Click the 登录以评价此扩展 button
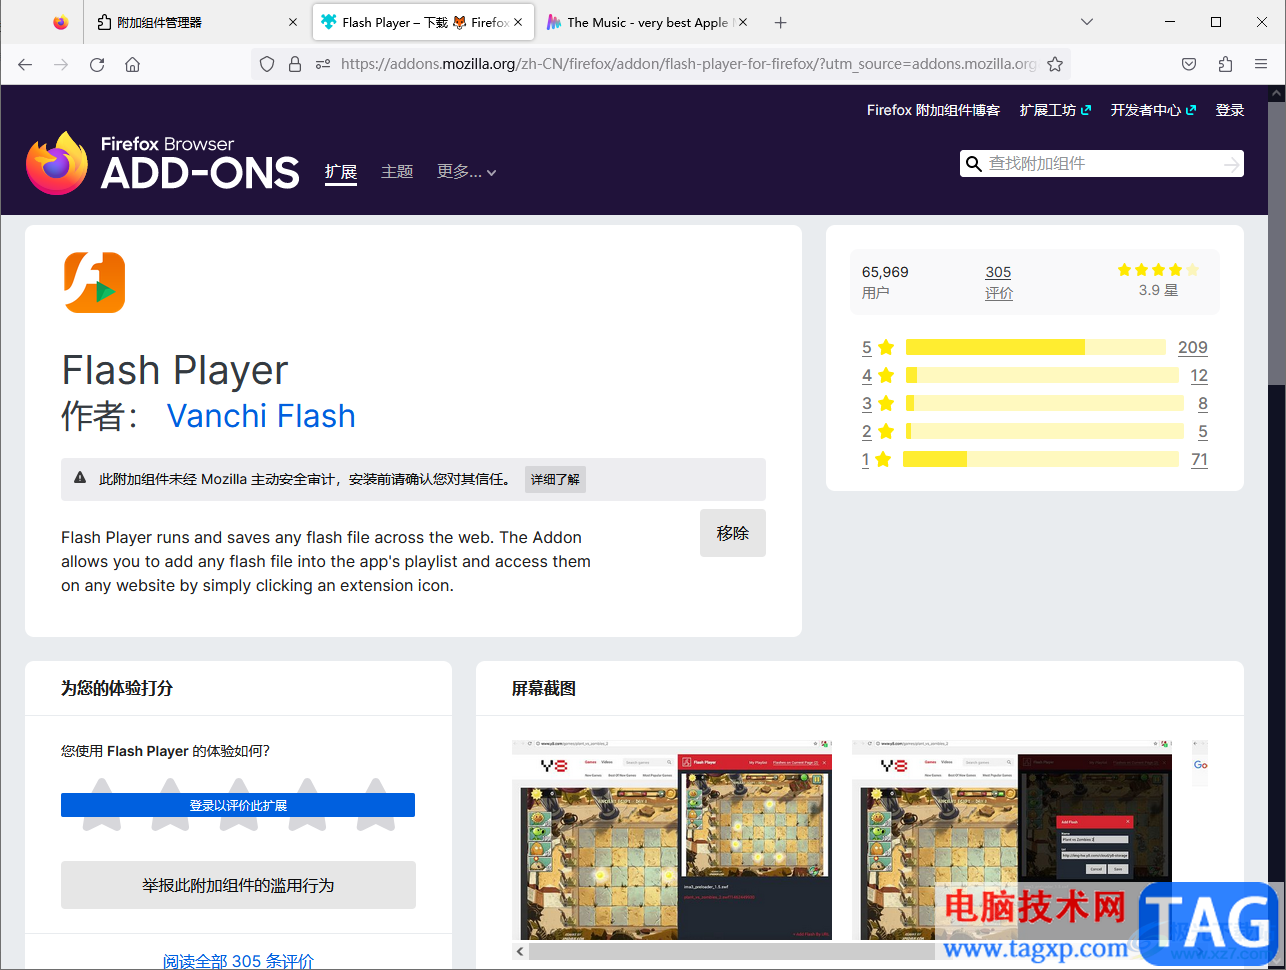The width and height of the screenshot is (1286, 970). click(x=238, y=805)
